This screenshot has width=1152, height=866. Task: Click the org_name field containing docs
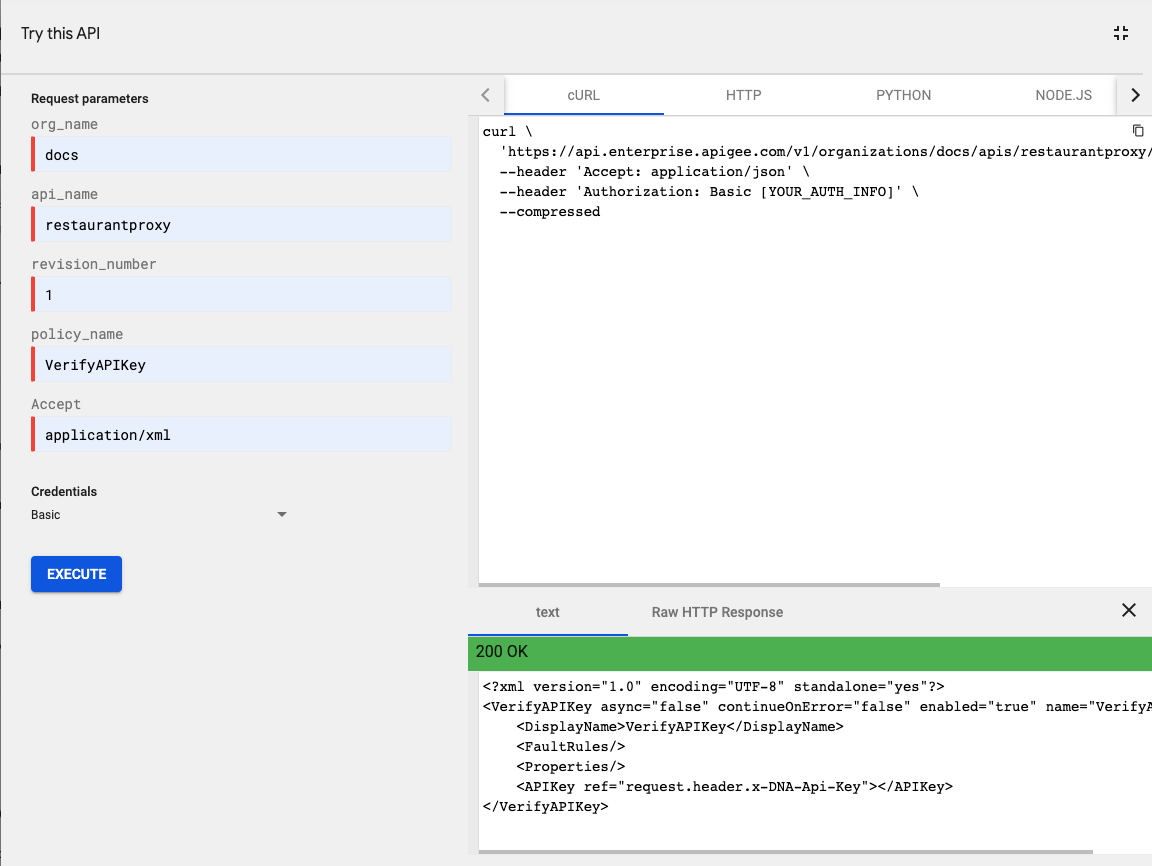click(242, 155)
